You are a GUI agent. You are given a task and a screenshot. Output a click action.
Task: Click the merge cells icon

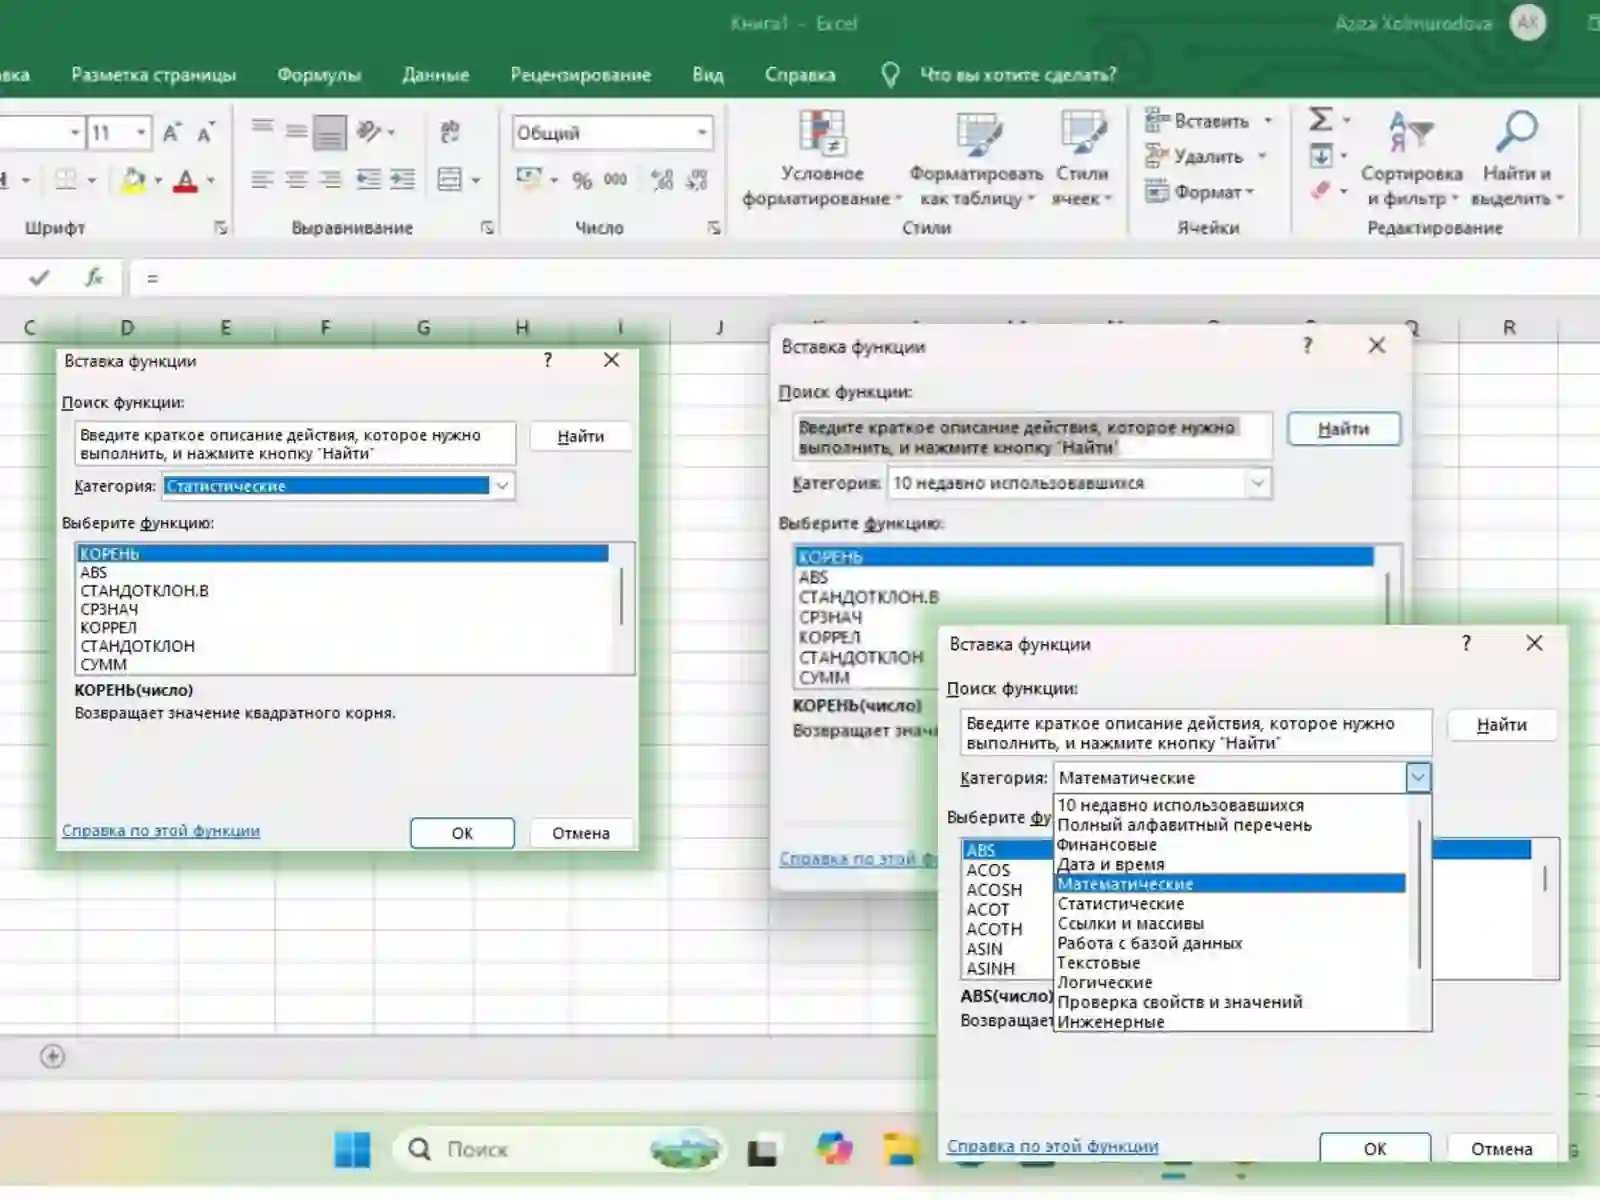click(x=450, y=180)
